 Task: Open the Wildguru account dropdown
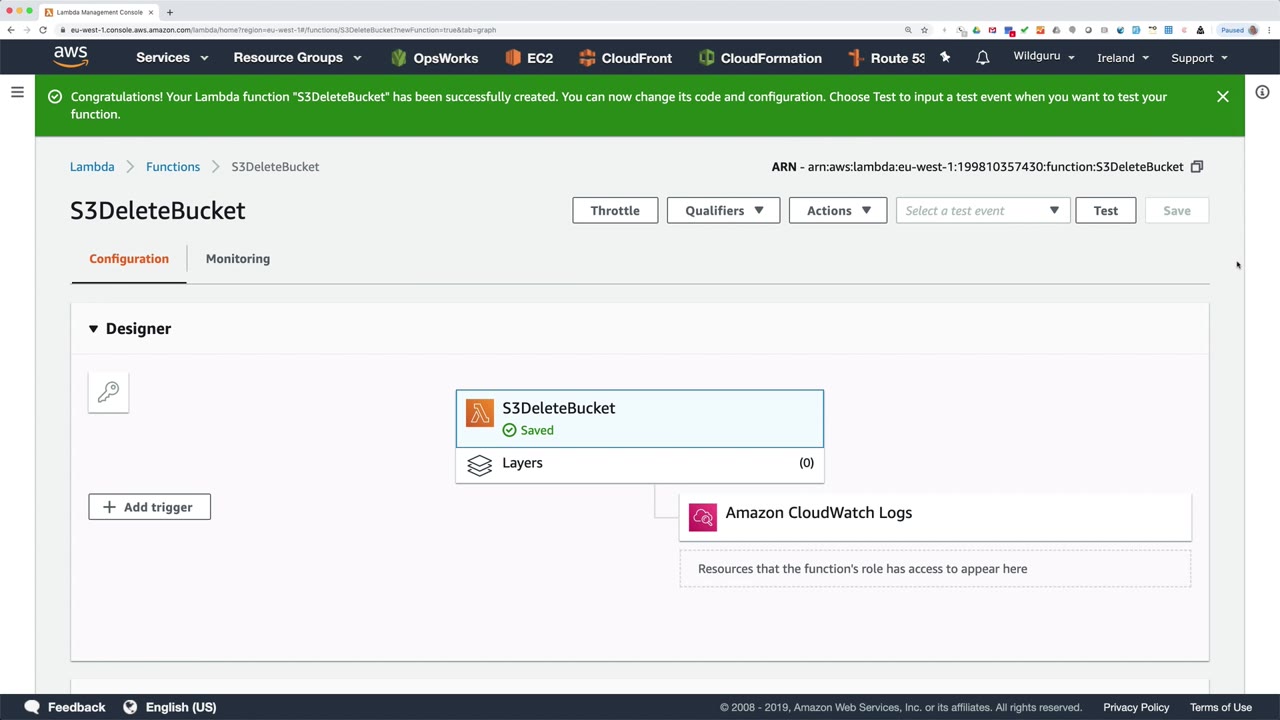click(x=1044, y=57)
